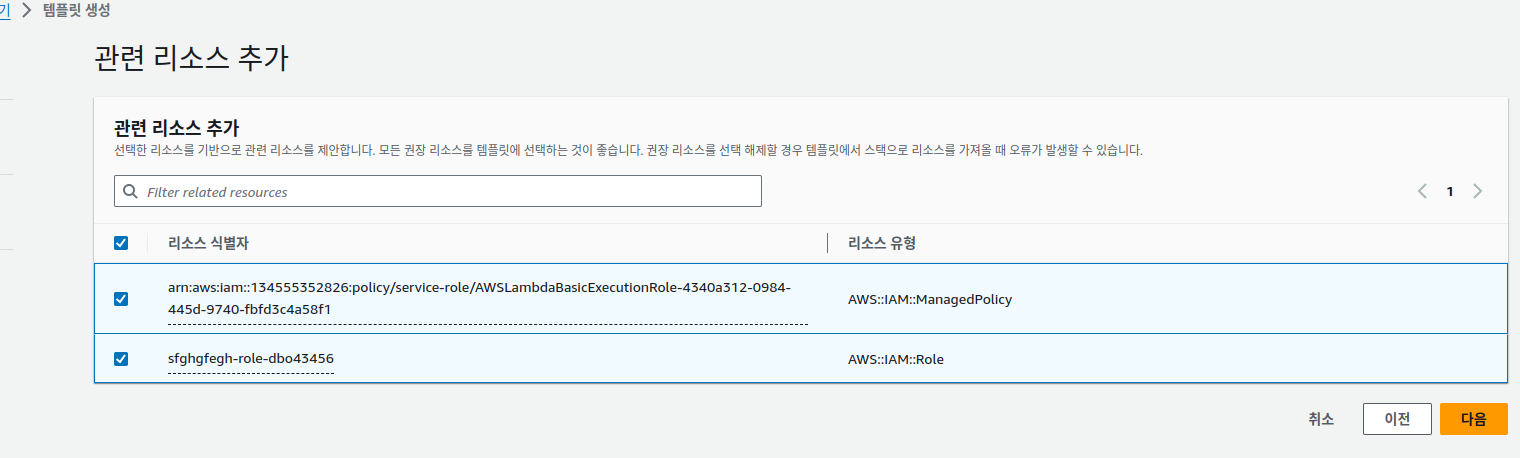The width and height of the screenshot is (1520, 458).
Task: Proceed with the orange 다음 button
Action: click(x=1473, y=420)
